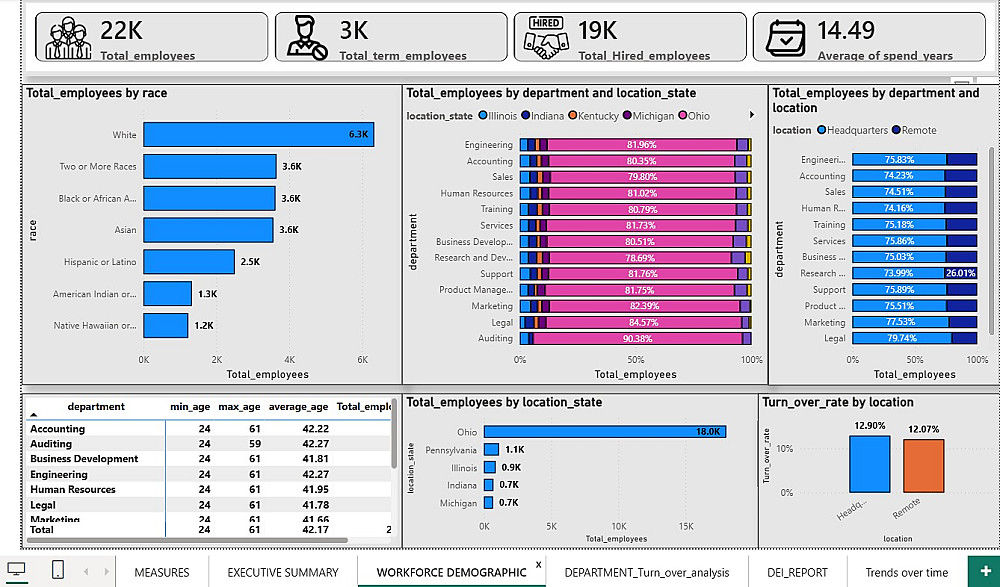Click the 19K Total_Hired_employees card
Viewport: 1000px width, 587px height.
click(x=629, y=37)
